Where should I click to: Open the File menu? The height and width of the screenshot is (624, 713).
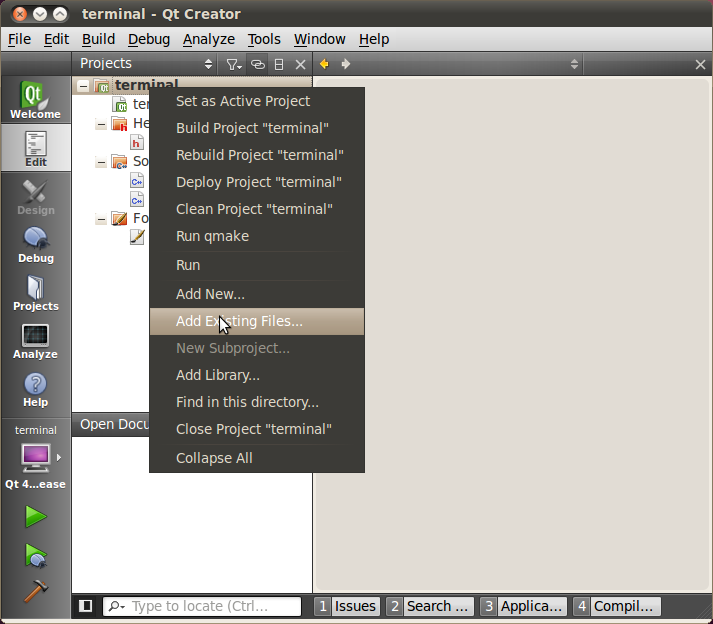click(20, 39)
